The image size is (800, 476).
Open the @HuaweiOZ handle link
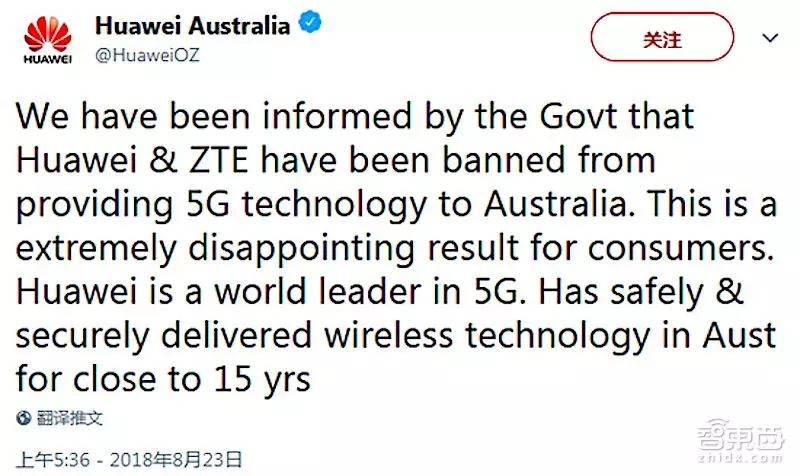click(x=147, y=54)
